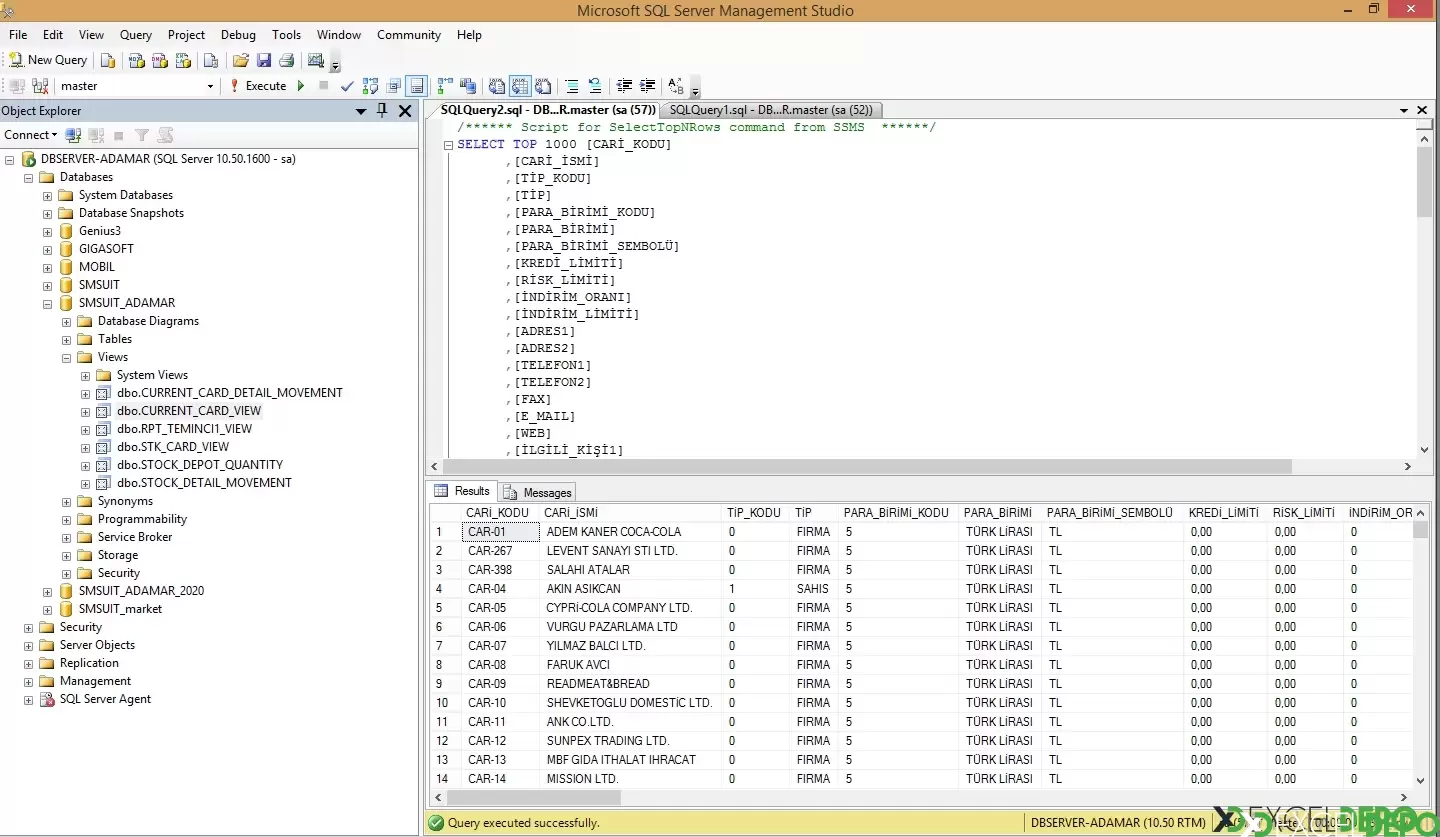Image resolution: width=1440 pixels, height=837 pixels.
Task: Open the Tools menu
Action: tap(286, 35)
